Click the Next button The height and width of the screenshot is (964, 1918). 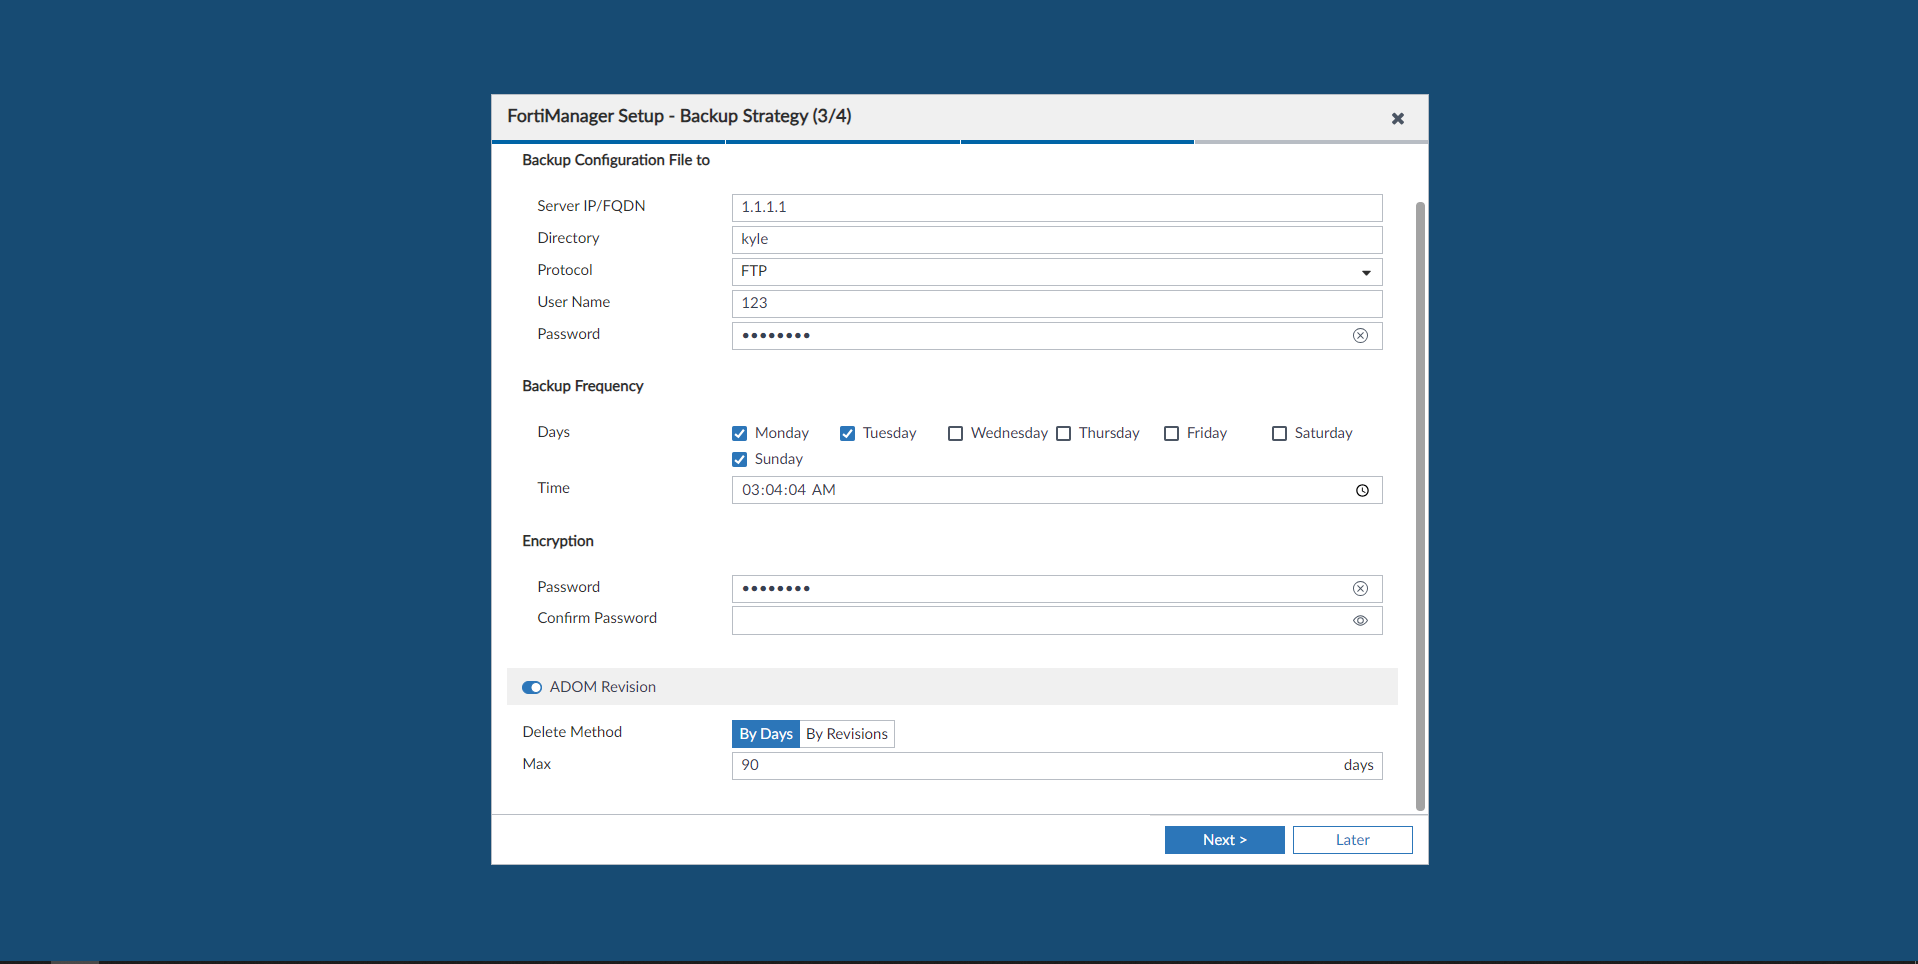(1224, 839)
